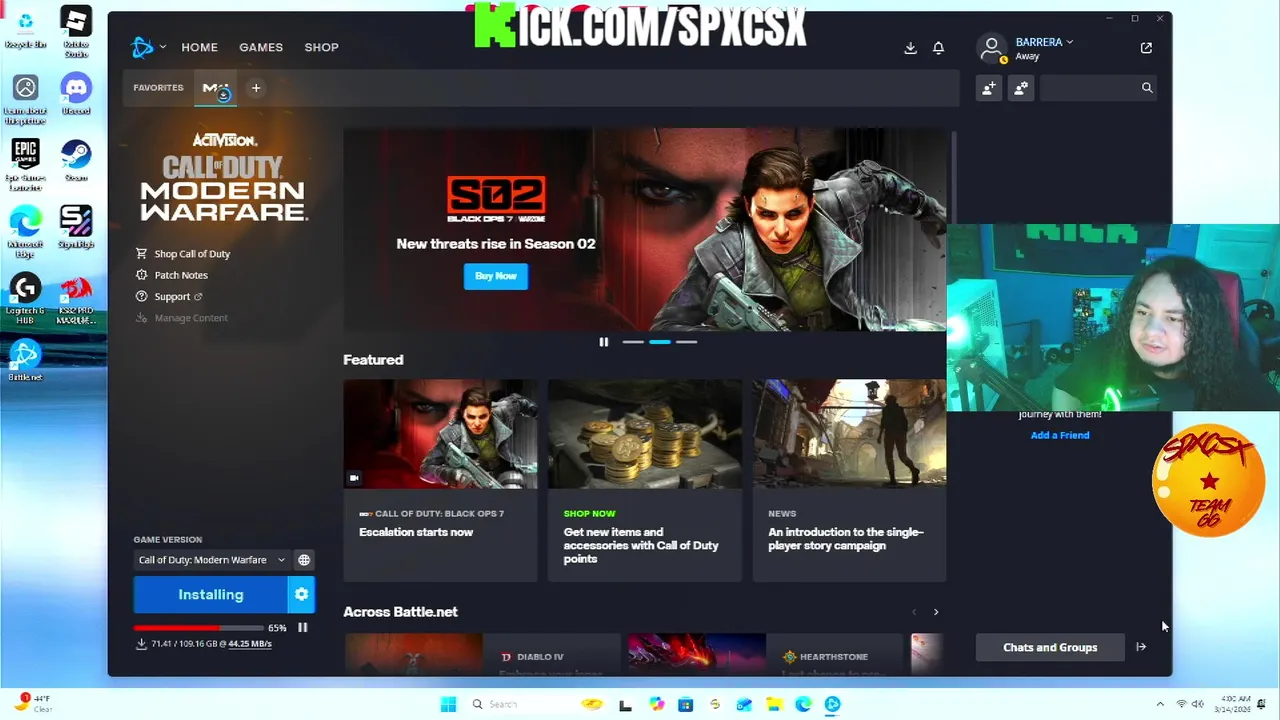Open Logitech G HUB desktop icon
The height and width of the screenshot is (720, 1280).
click(26, 298)
